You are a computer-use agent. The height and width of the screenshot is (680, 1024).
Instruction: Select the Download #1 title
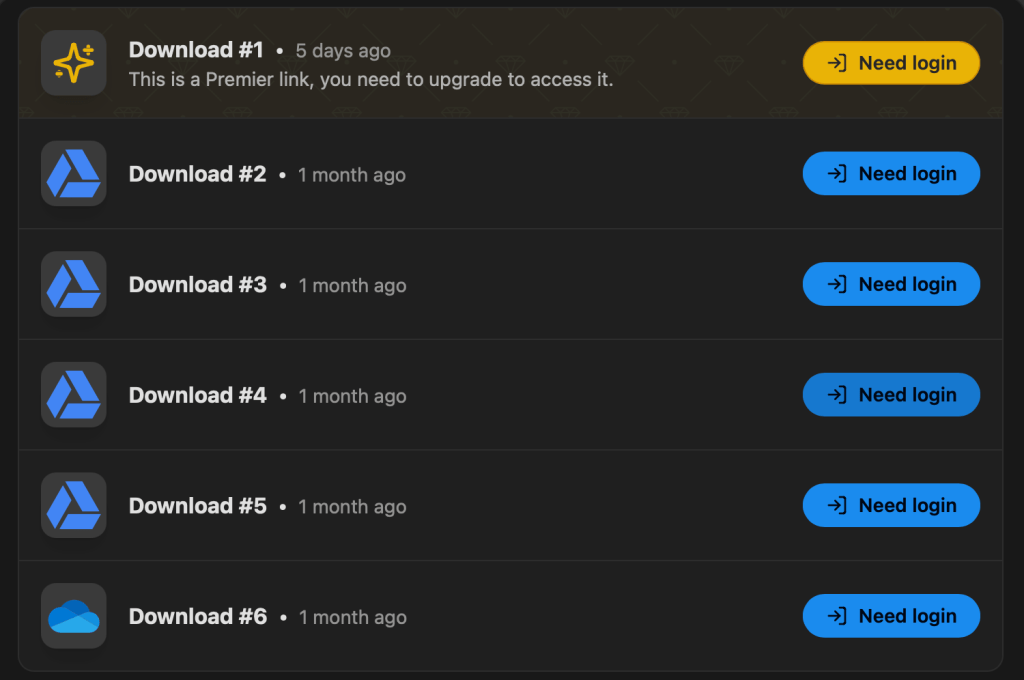(x=196, y=50)
